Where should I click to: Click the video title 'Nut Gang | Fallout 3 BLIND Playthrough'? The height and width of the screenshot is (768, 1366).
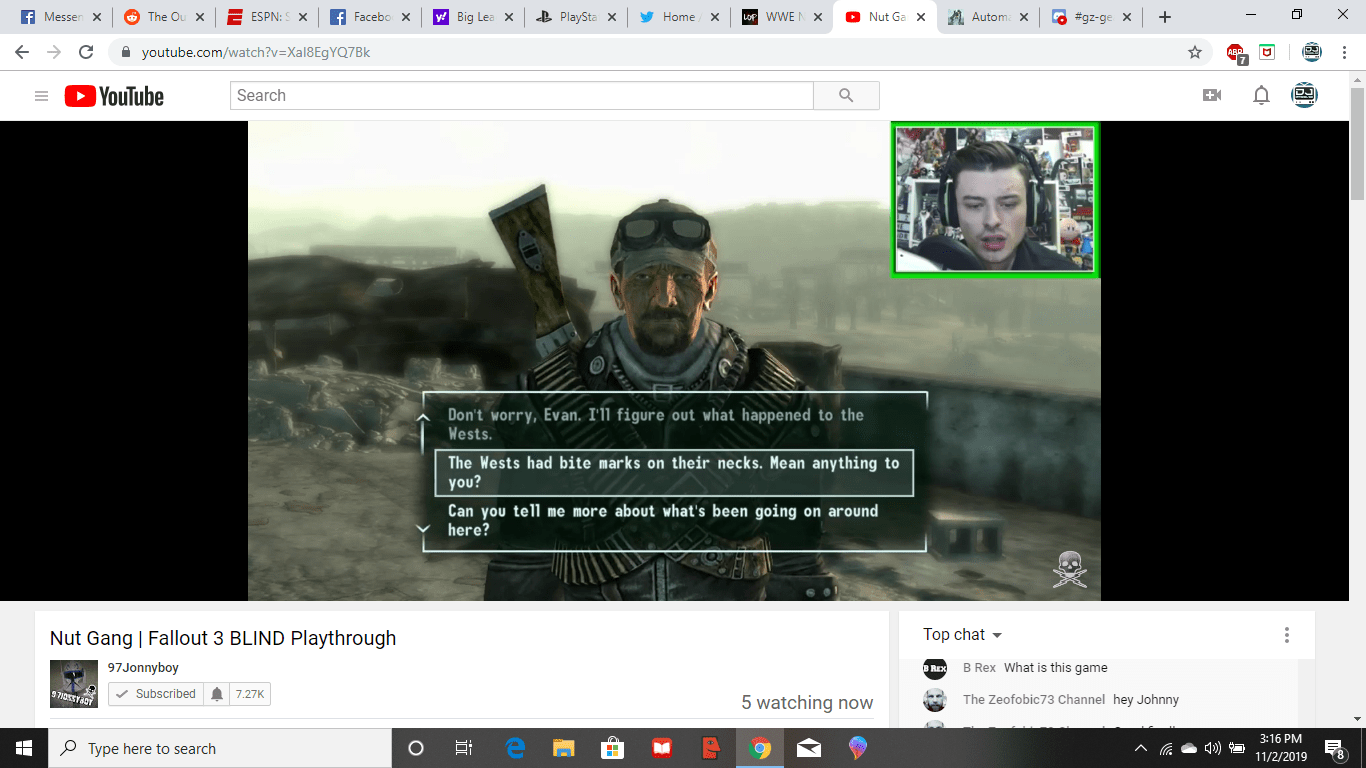[223, 639]
